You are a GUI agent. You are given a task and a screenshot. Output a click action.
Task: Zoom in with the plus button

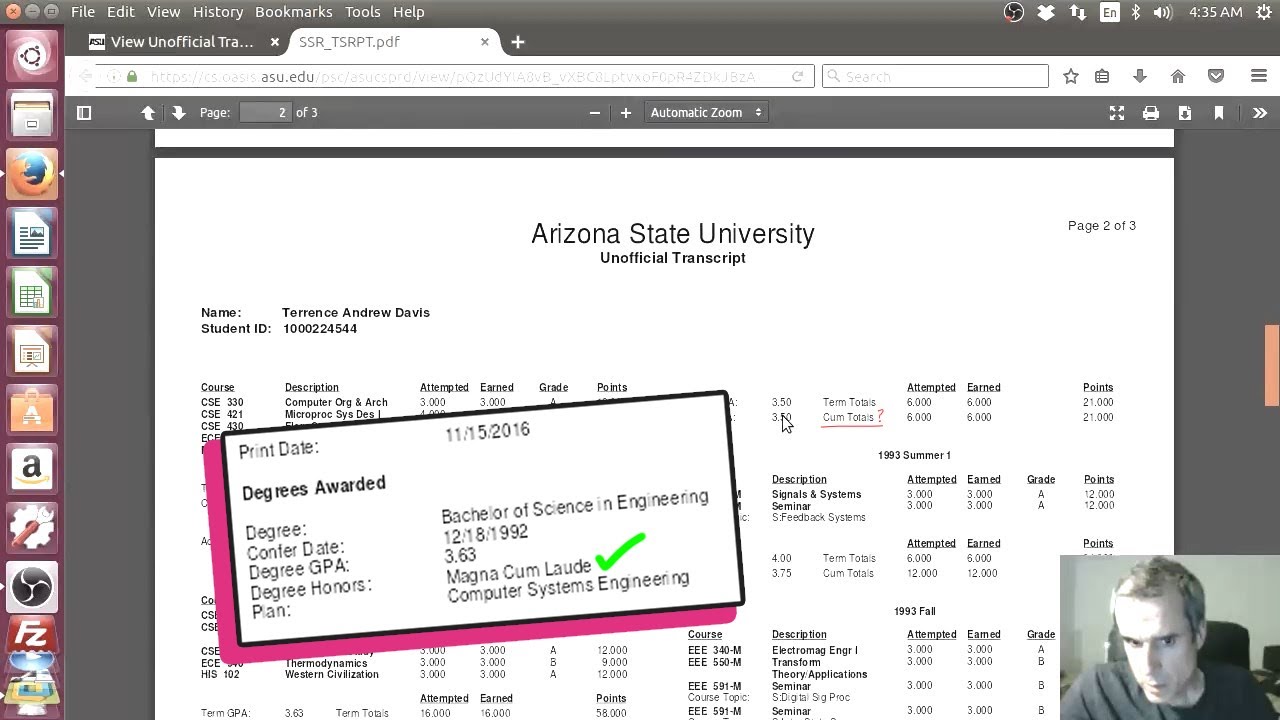click(626, 113)
